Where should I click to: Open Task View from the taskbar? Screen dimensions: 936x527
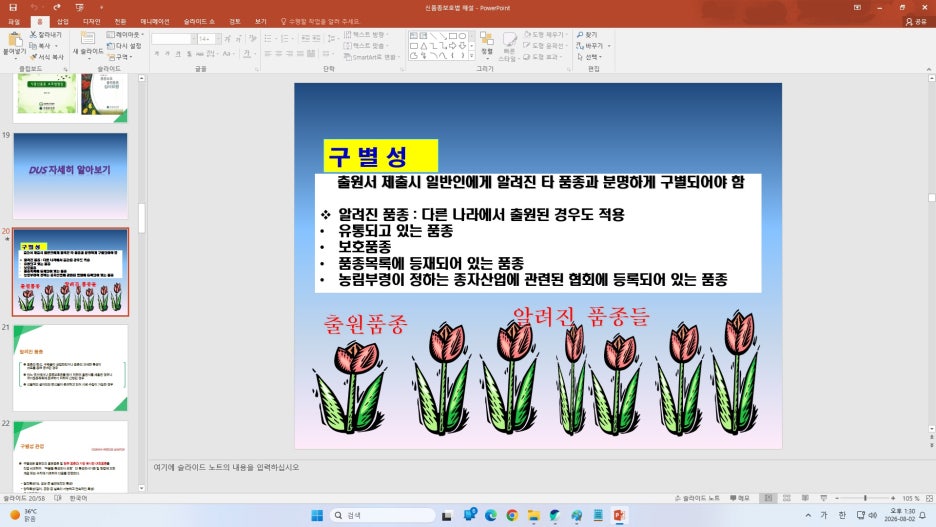pos(447,515)
